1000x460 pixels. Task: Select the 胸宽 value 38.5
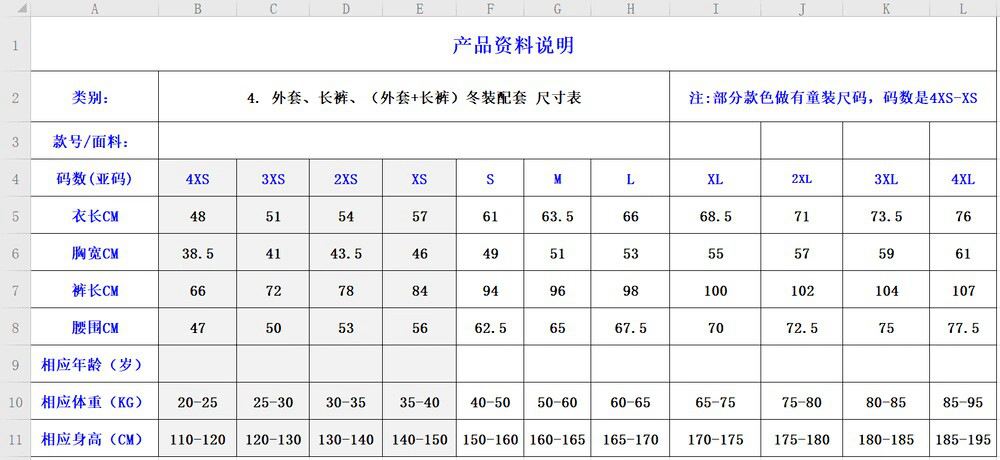pos(198,253)
